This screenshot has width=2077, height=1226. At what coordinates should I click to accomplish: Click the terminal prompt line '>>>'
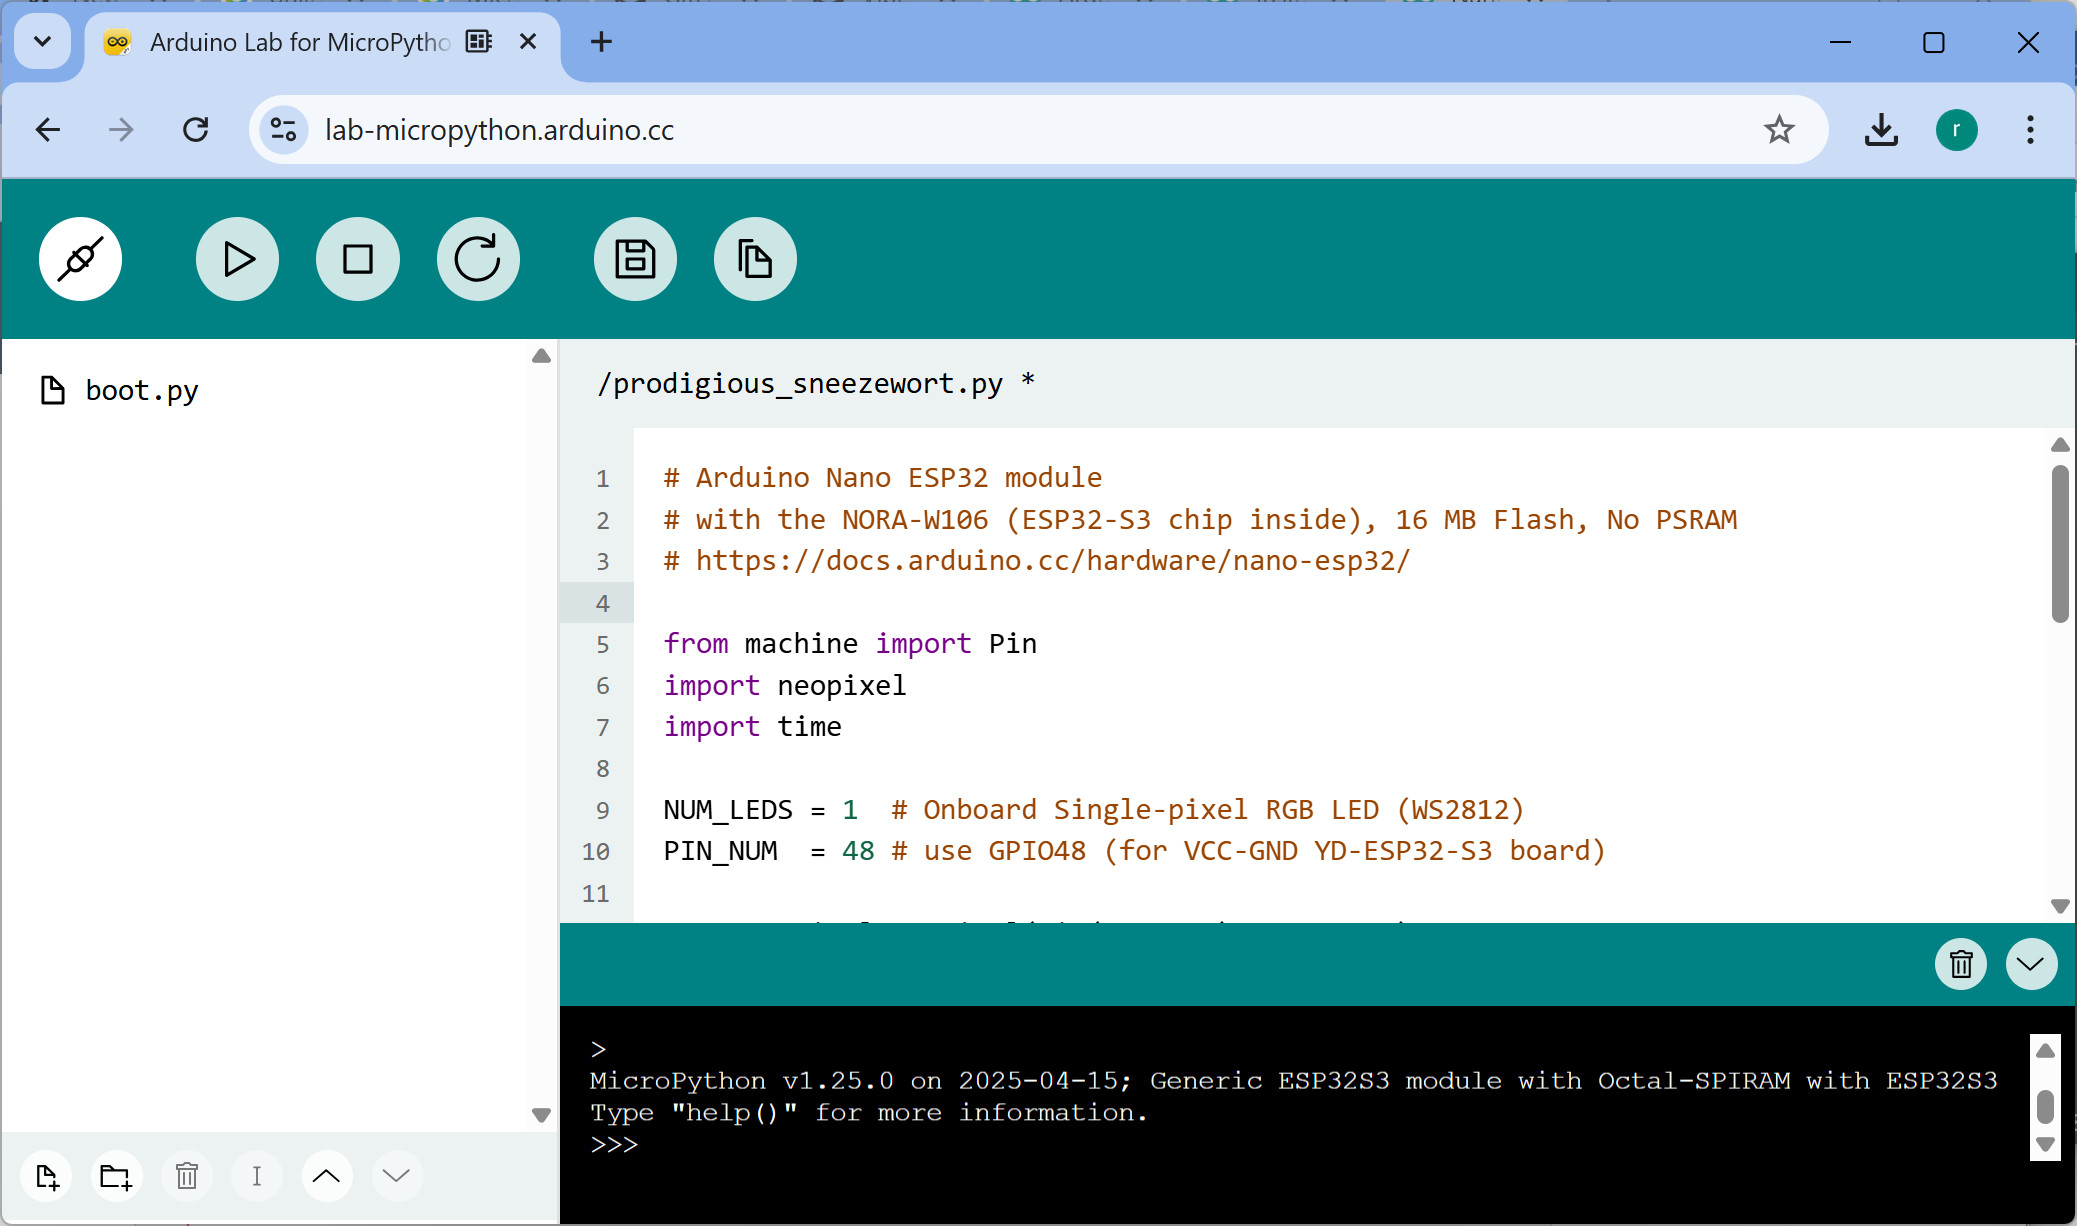tap(614, 1145)
